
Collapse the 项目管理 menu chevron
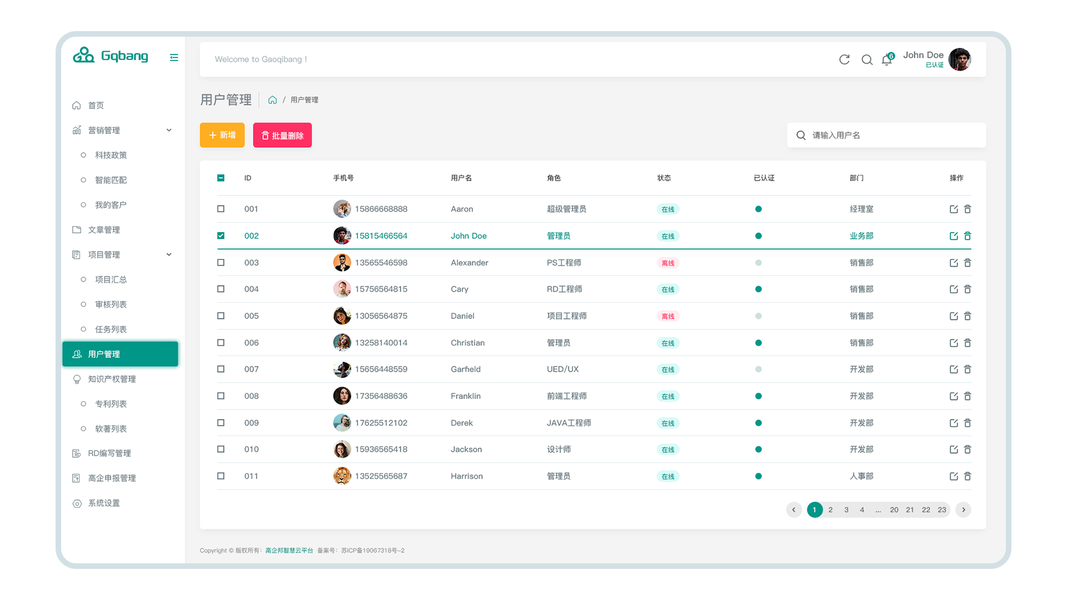169,254
